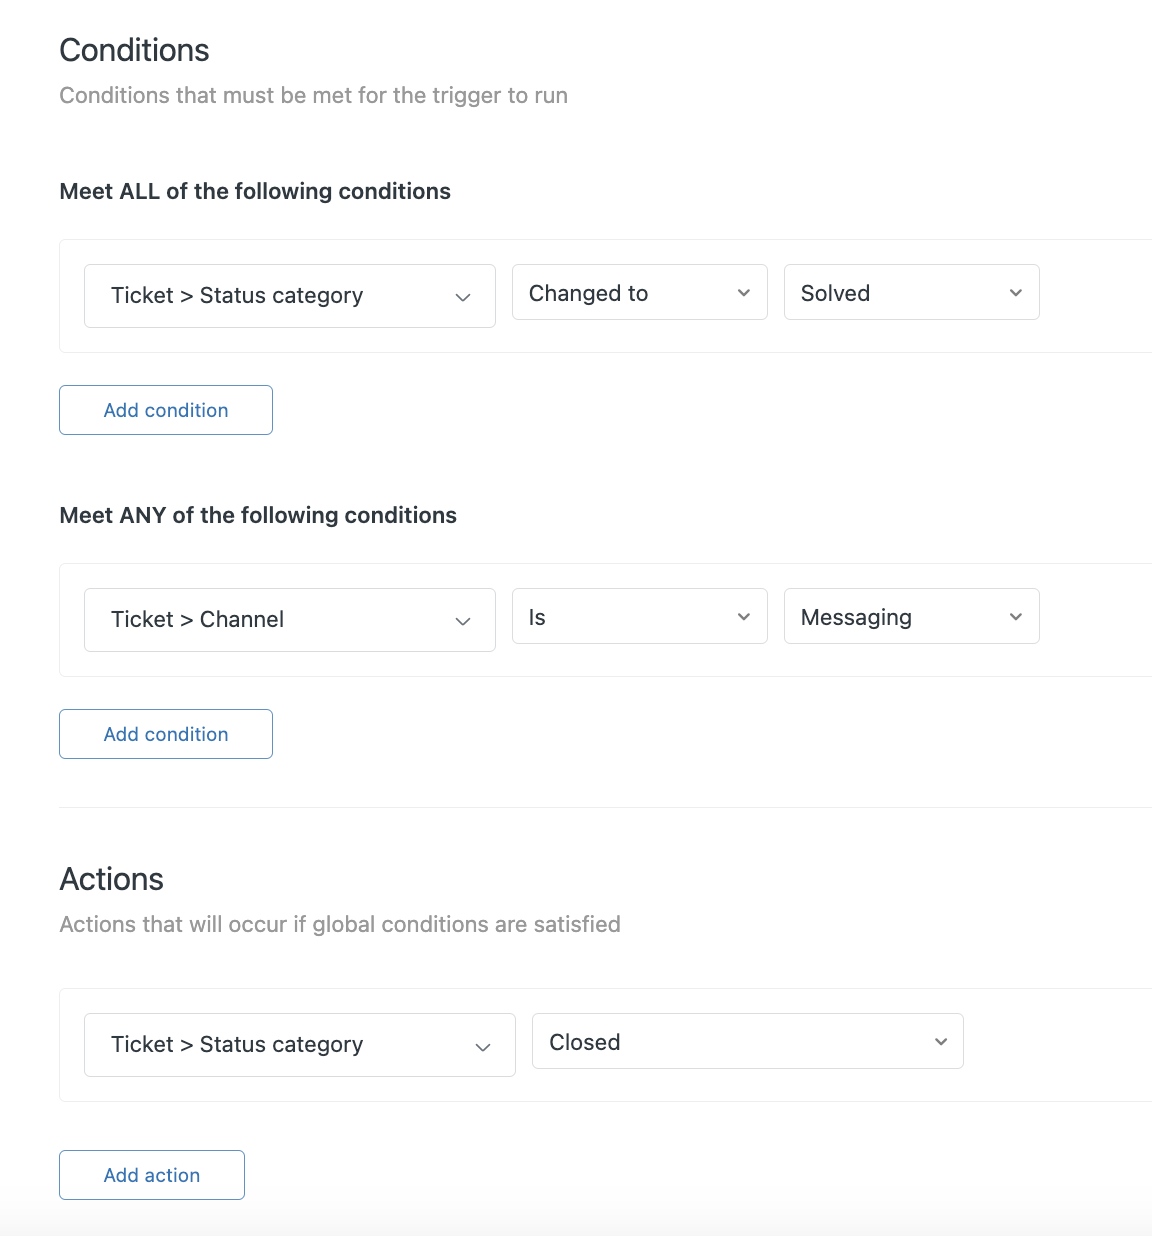1152x1236 pixels.
Task: Click the Meet ANY of the following conditions label
Action: [258, 515]
